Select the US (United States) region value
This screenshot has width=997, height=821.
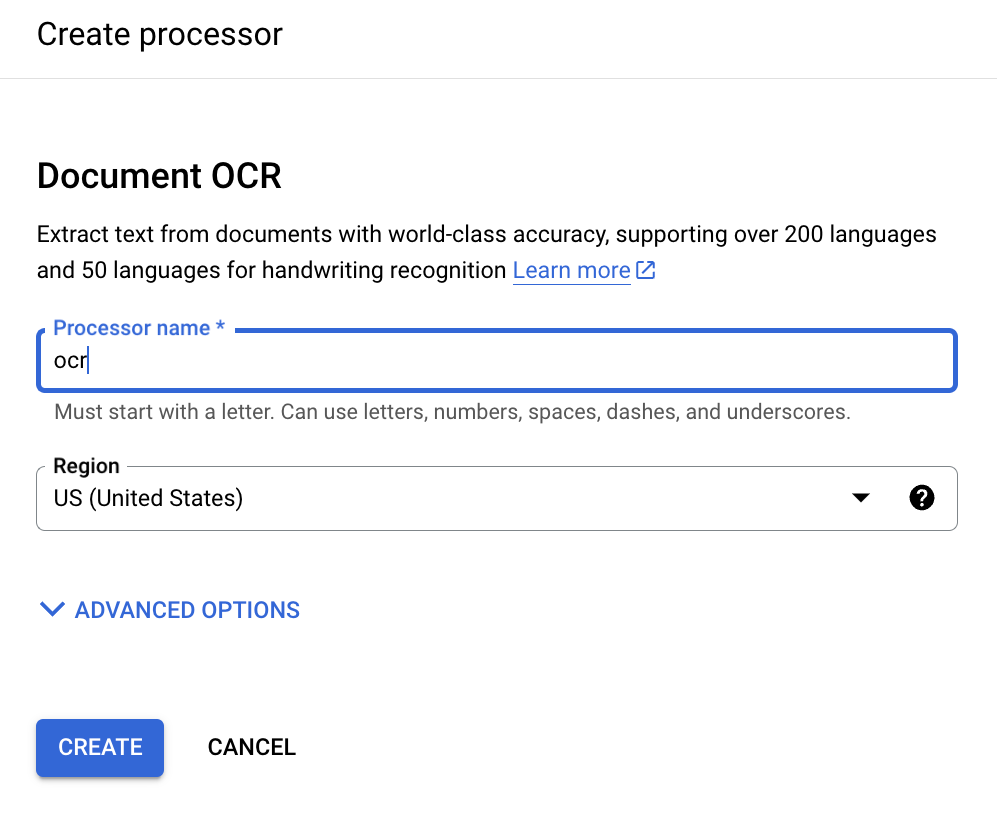[x=148, y=498]
